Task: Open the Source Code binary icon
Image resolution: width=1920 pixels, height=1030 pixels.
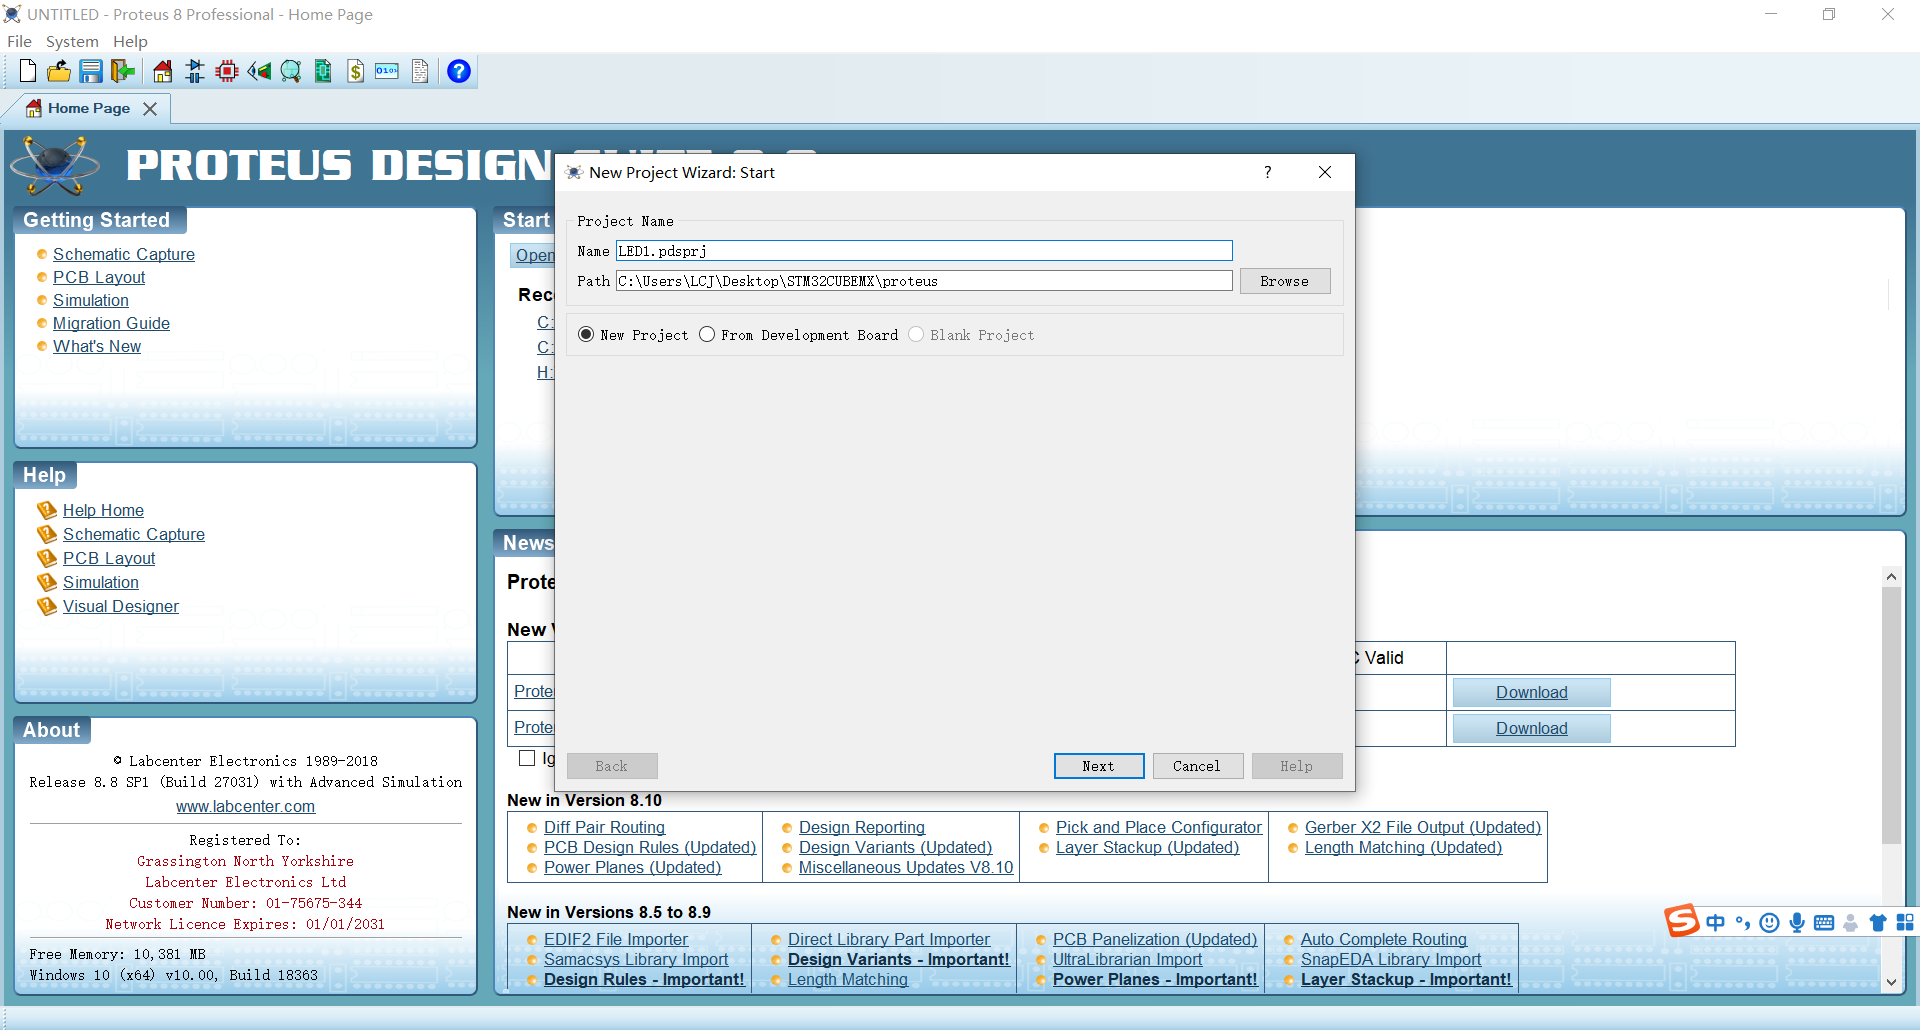Action: (387, 71)
